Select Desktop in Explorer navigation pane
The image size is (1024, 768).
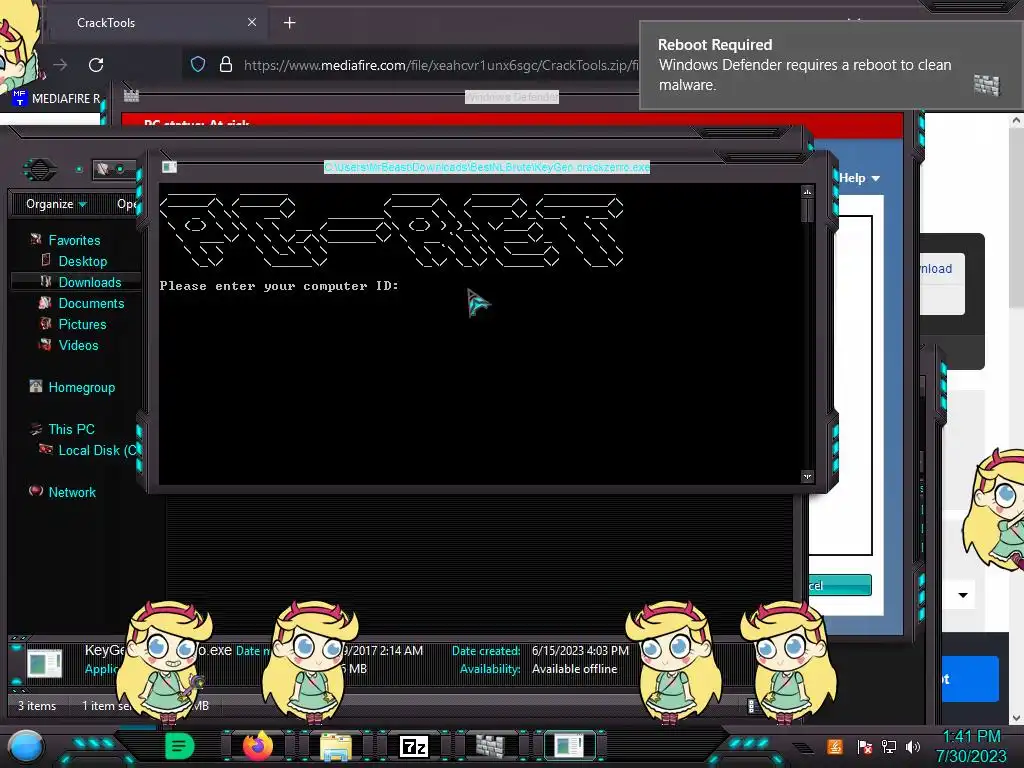pyautogui.click(x=83, y=261)
